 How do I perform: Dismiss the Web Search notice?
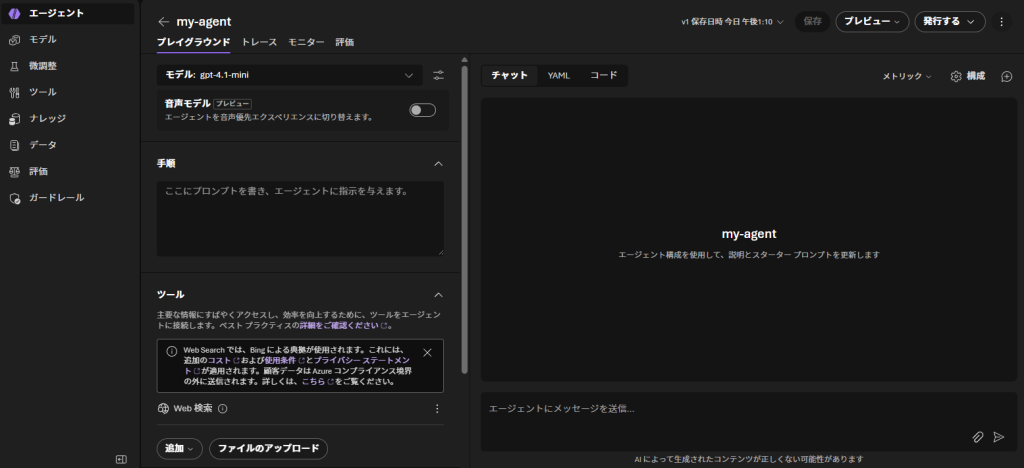(428, 352)
